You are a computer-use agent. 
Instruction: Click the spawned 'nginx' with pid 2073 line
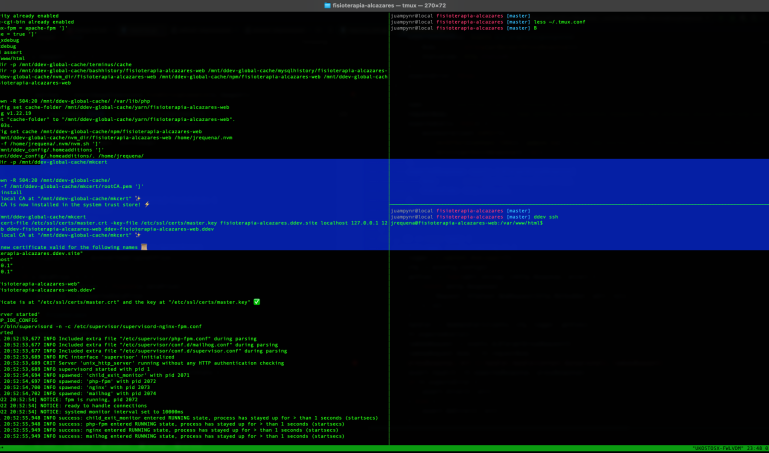pos(75,387)
